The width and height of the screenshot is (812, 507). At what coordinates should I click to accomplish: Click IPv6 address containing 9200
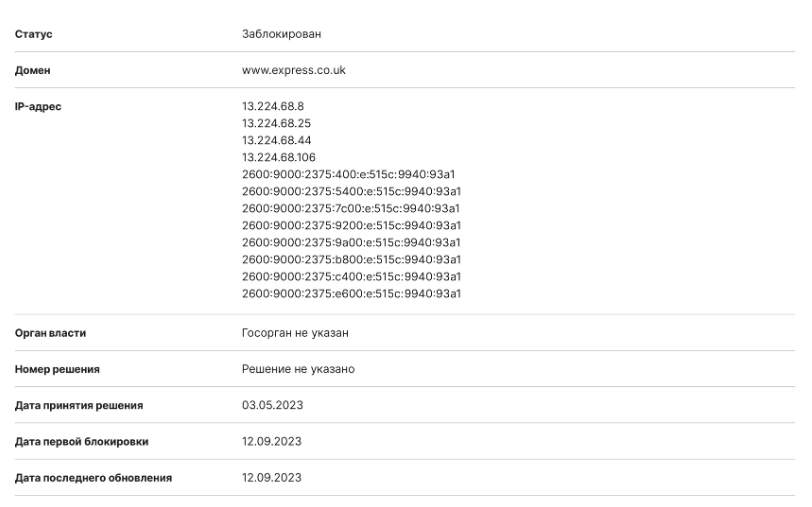coord(352,226)
